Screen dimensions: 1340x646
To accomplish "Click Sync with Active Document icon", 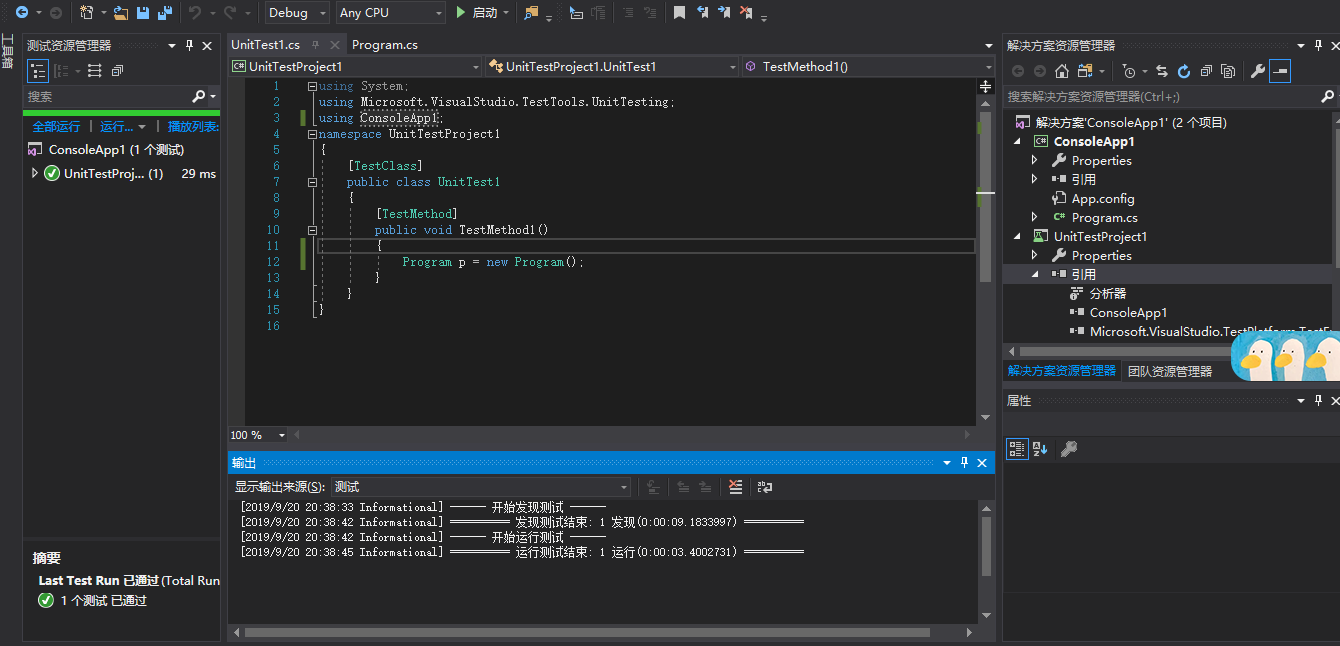I will click(1162, 71).
